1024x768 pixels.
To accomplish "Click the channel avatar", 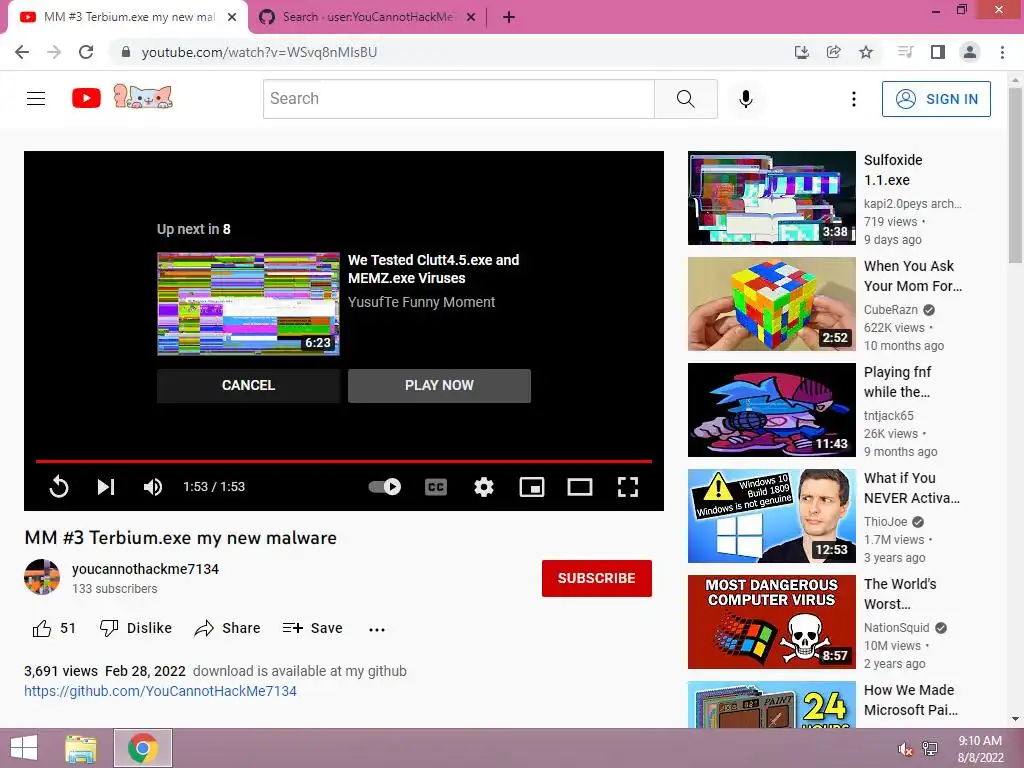I will [x=42, y=577].
